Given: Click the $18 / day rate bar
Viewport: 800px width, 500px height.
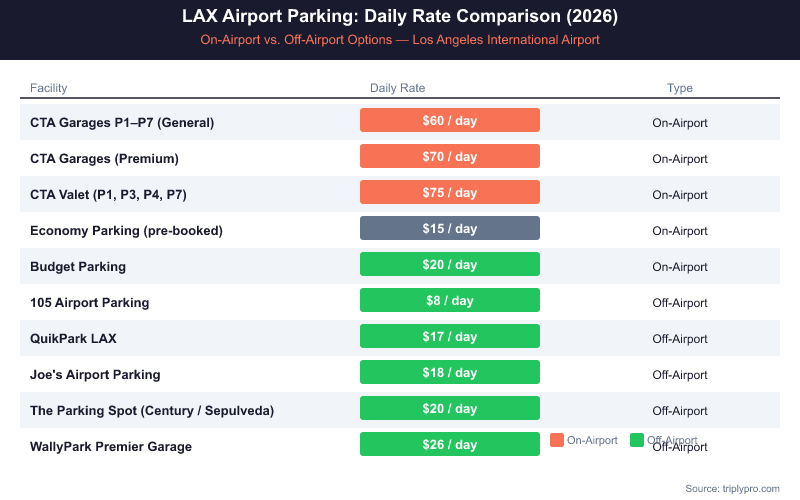Looking at the screenshot, I should point(449,372).
